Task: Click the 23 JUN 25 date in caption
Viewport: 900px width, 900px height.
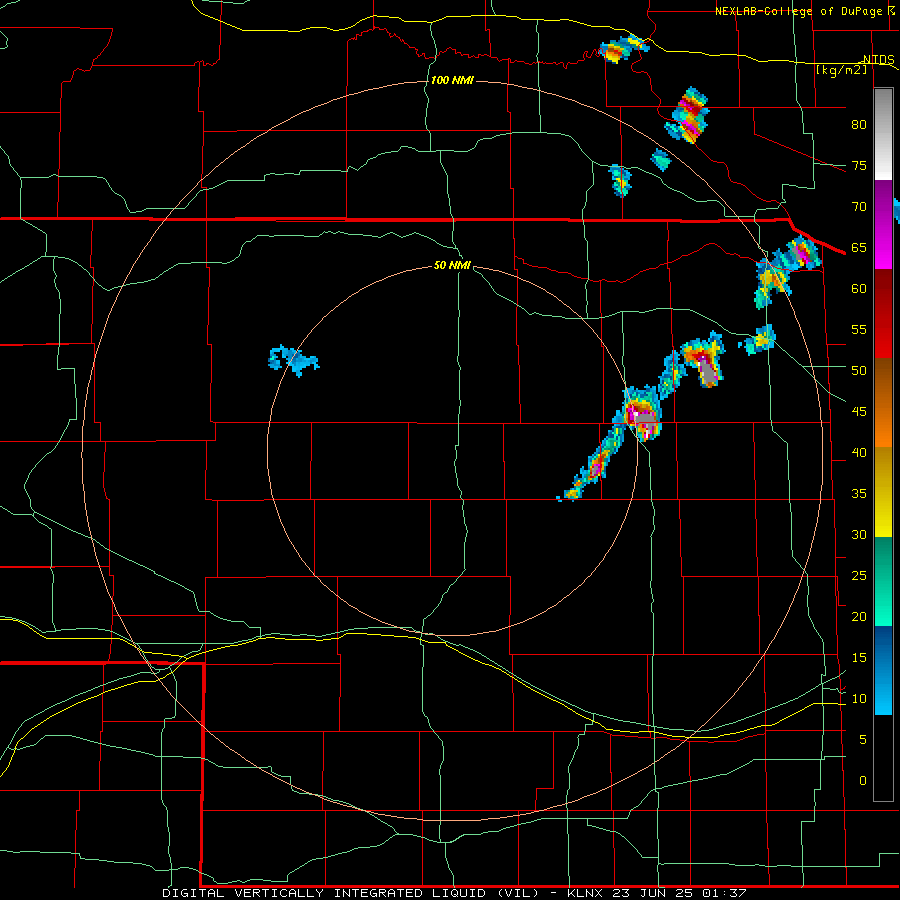Action: pos(654,893)
